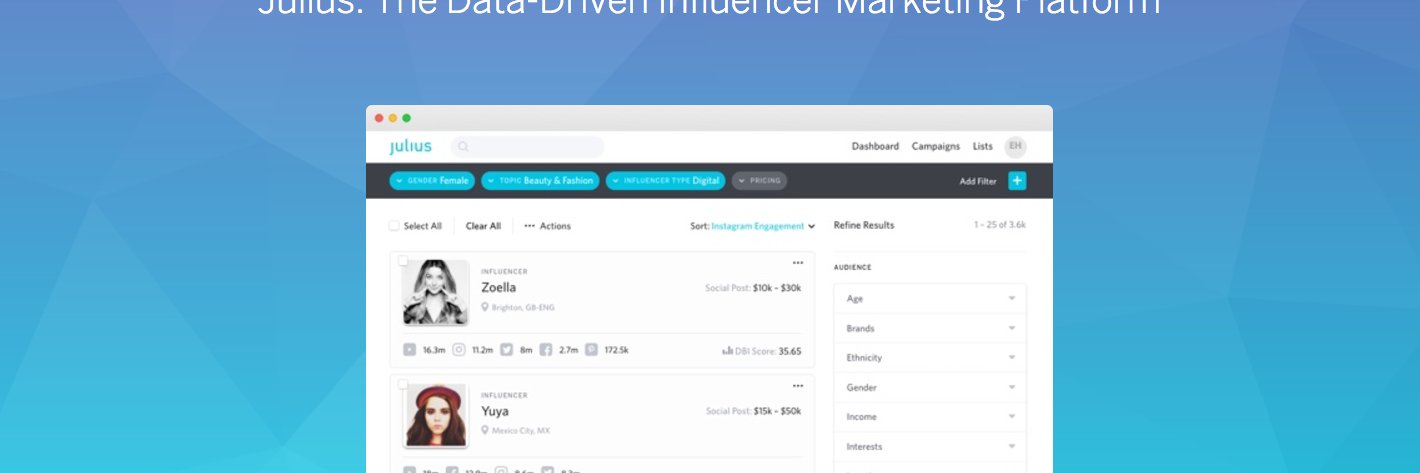1420x473 pixels.
Task: Check the Select All checkbox
Action: (x=394, y=226)
